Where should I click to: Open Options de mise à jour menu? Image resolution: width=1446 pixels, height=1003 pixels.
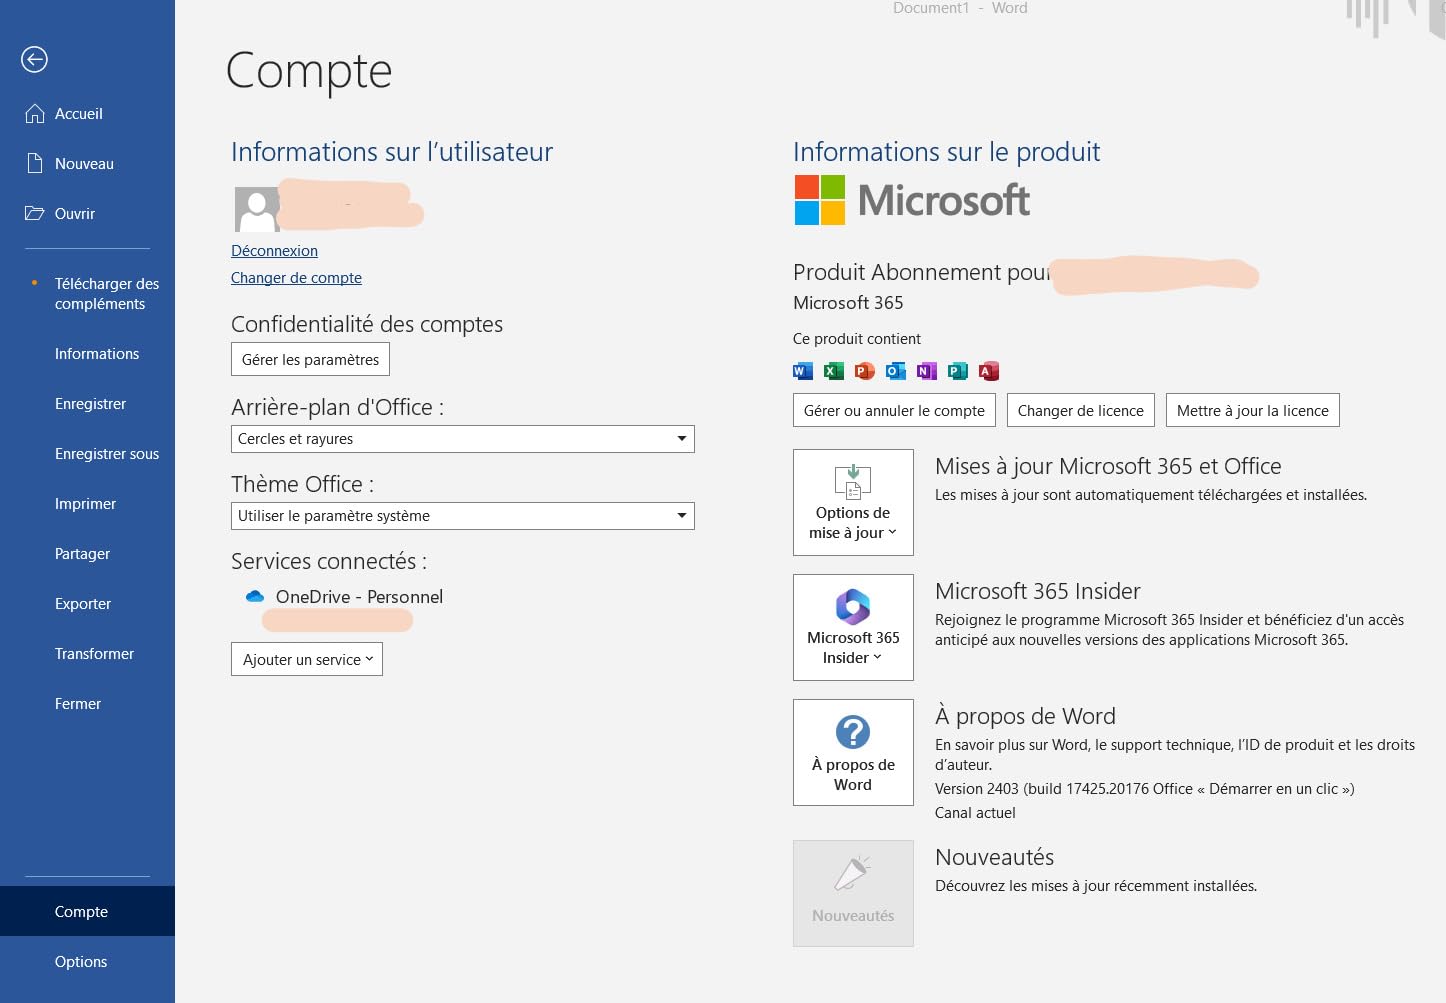coord(853,502)
